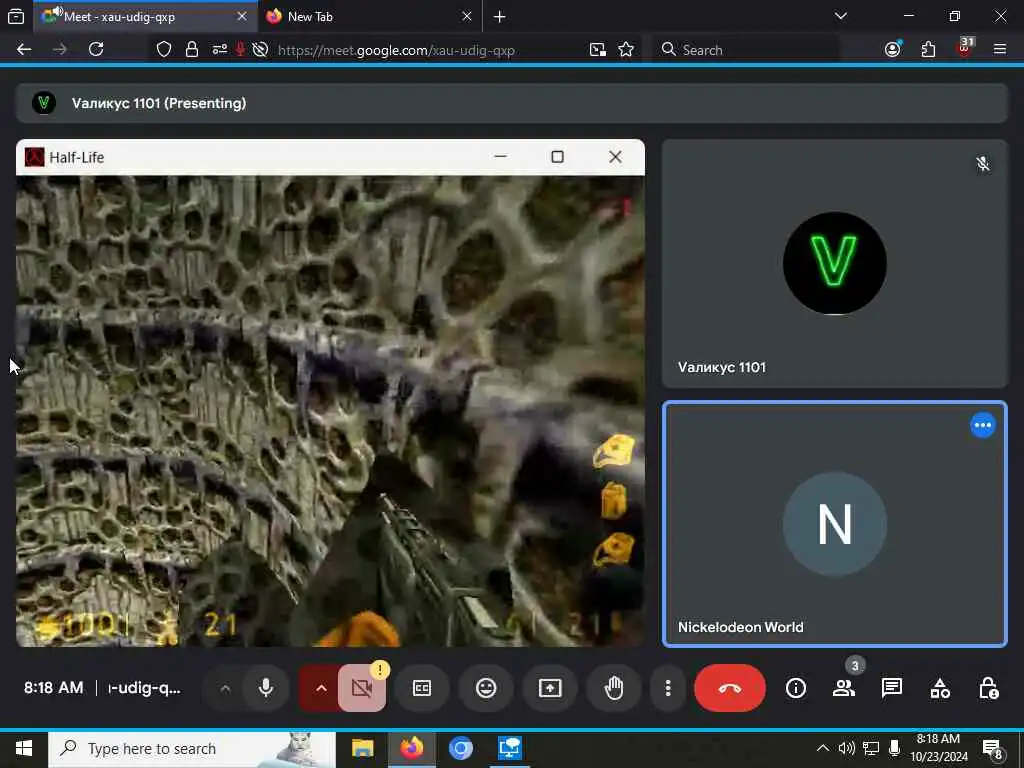Click the blocked autoplay icon in address bar

click(x=260, y=50)
